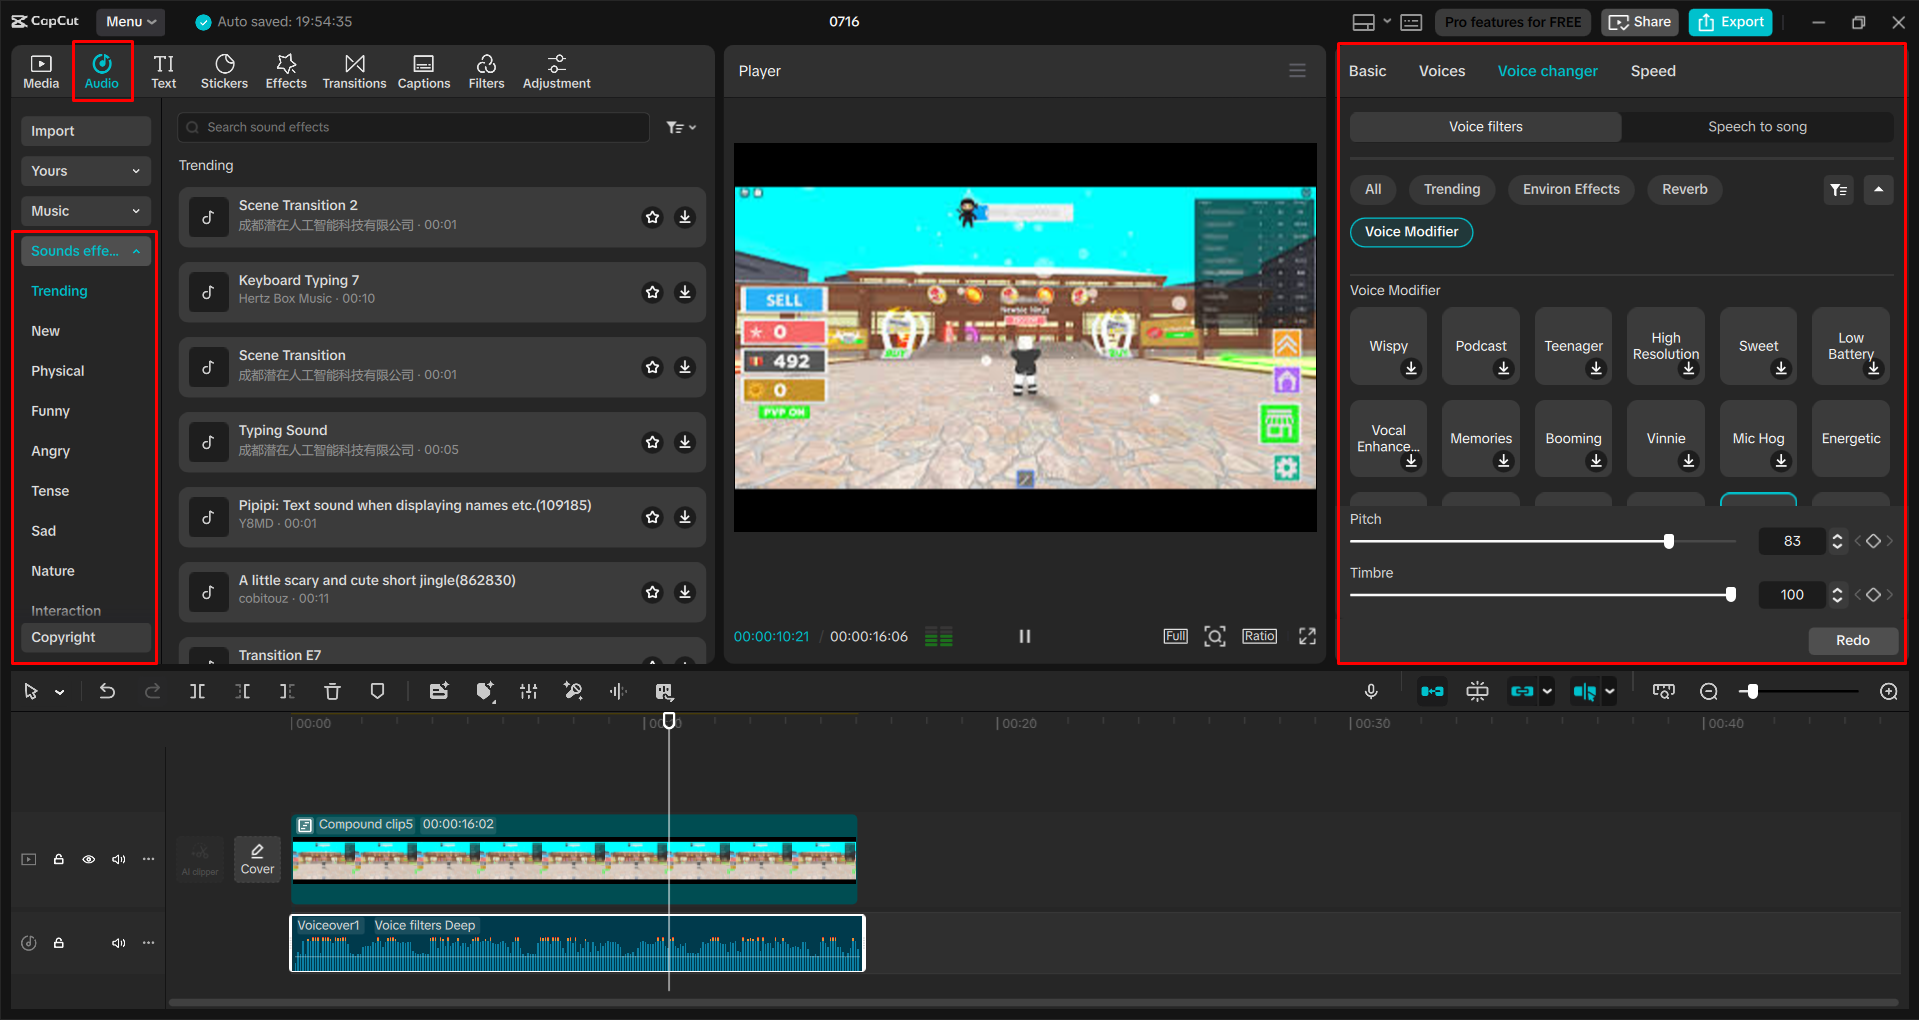Lock the voiceover audio track
The height and width of the screenshot is (1020, 1919).
point(59,943)
